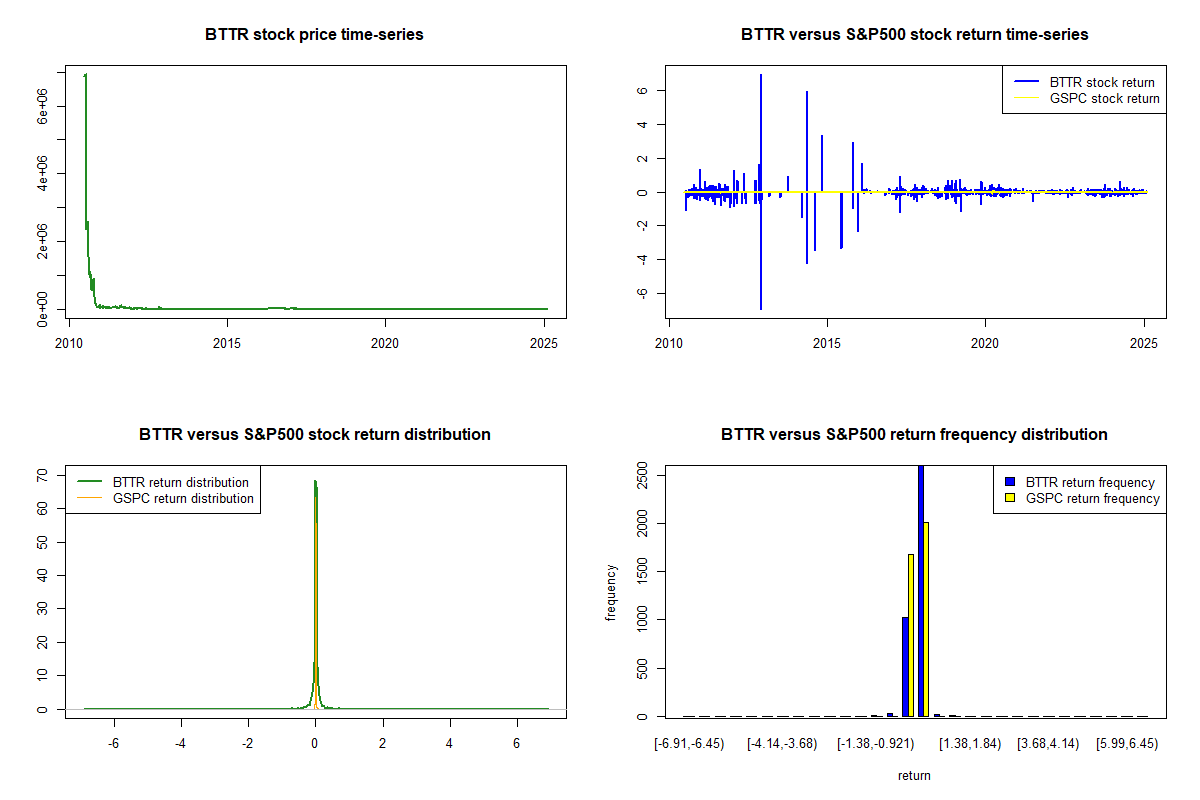Click the stock return distribution chart title
Screen dimensions: 1200x800
coord(314,434)
